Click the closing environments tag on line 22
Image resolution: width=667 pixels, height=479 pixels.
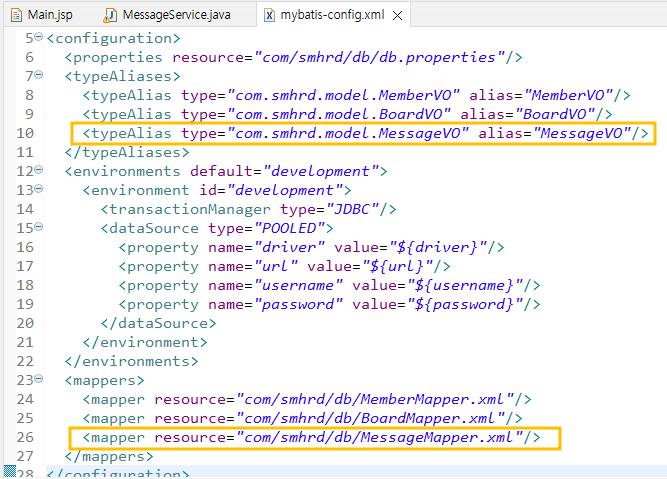click(131, 361)
